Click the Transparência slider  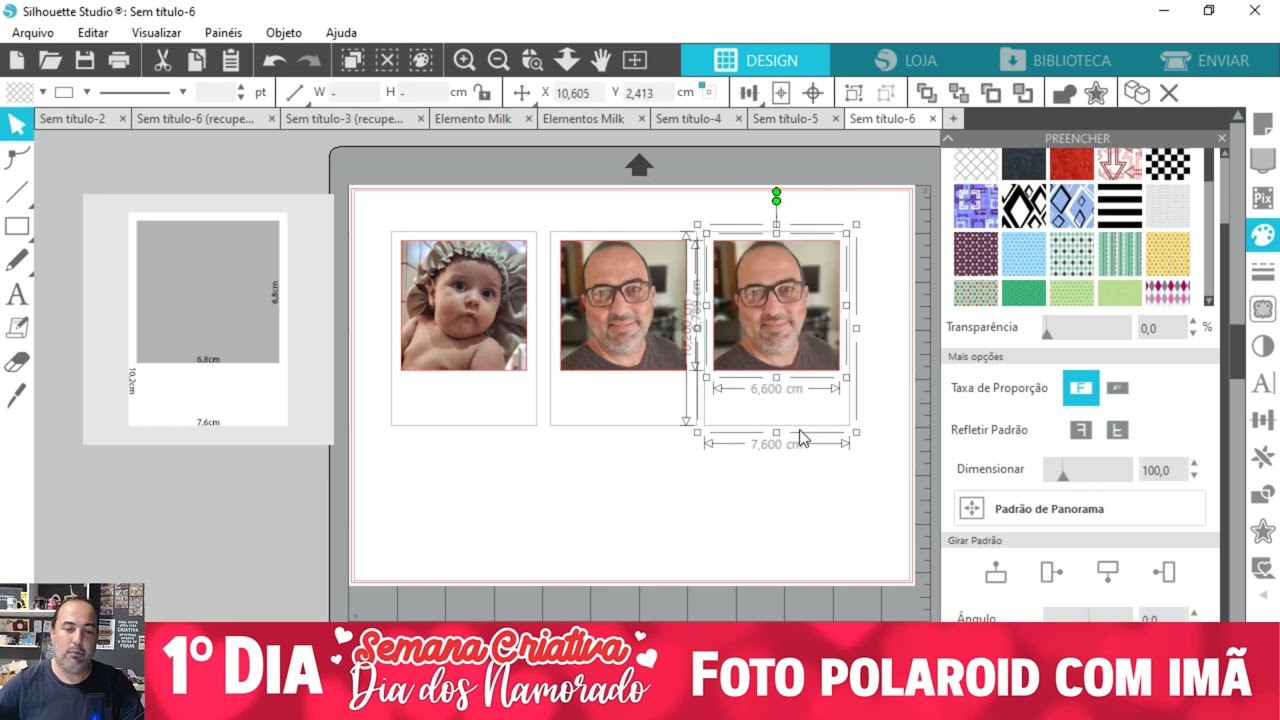pyautogui.click(x=1088, y=327)
